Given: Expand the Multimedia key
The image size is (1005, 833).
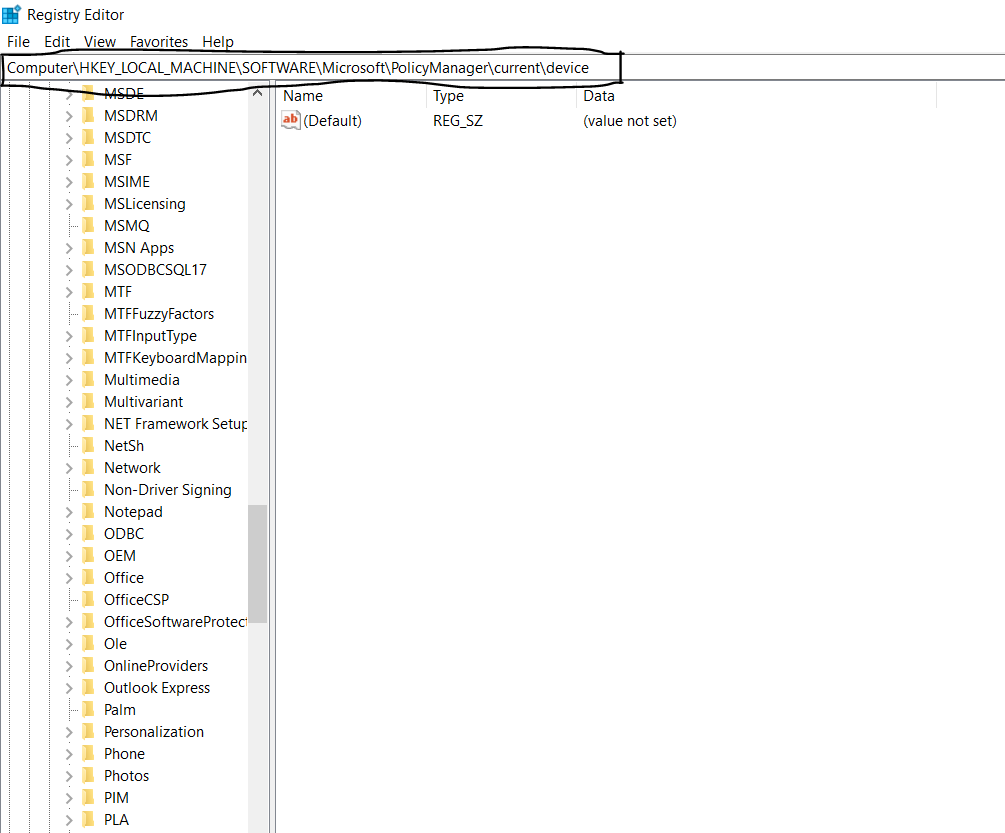Looking at the screenshot, I should tap(69, 380).
